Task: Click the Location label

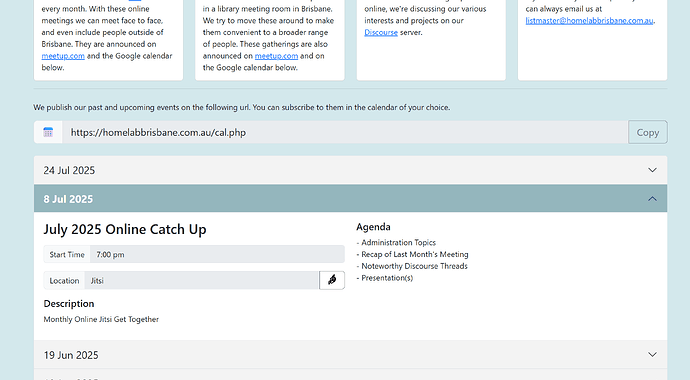Action: coord(64,280)
